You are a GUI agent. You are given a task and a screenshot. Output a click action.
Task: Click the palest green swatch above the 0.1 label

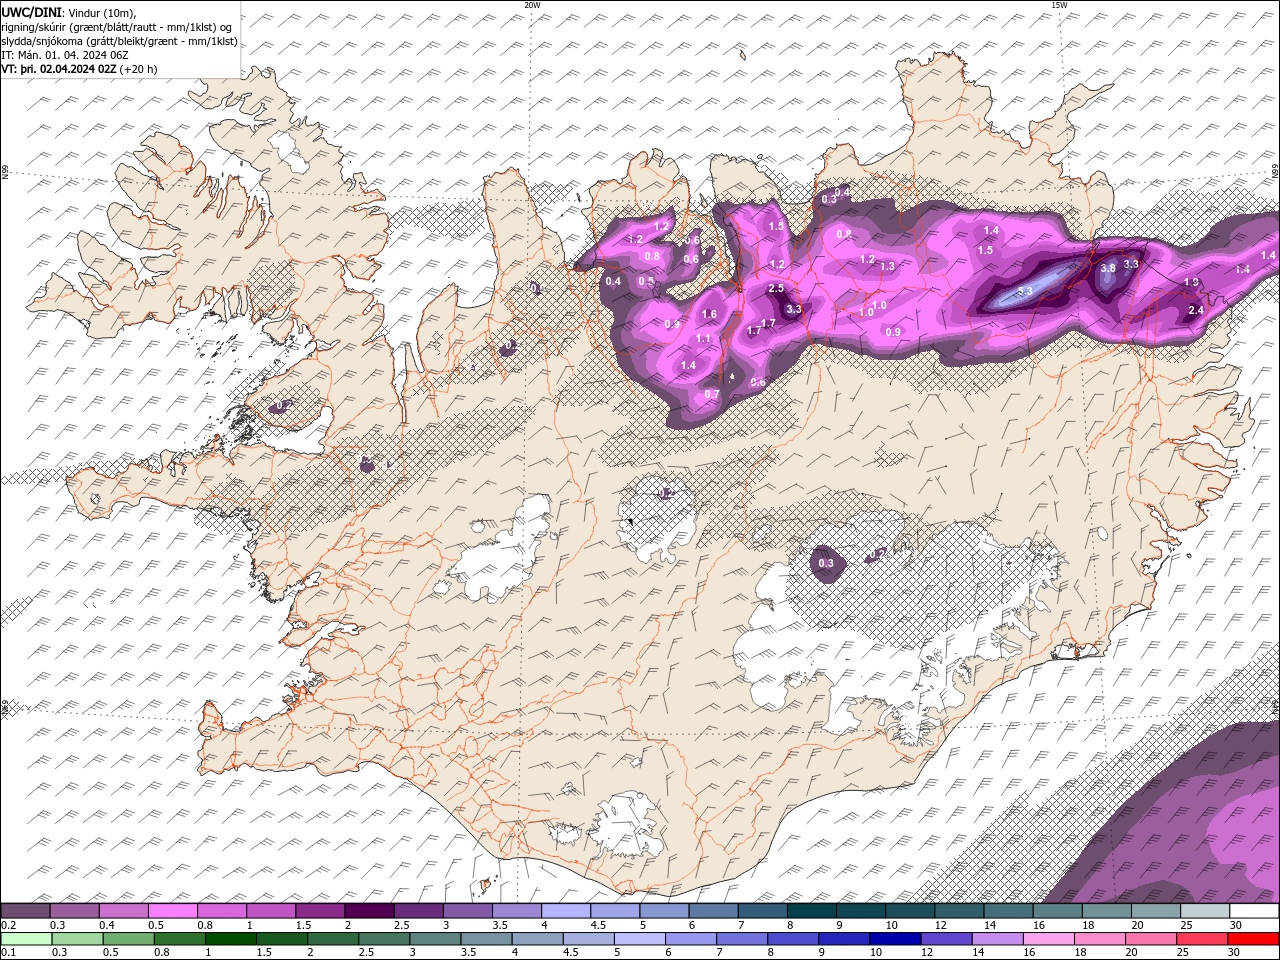coord(26,939)
